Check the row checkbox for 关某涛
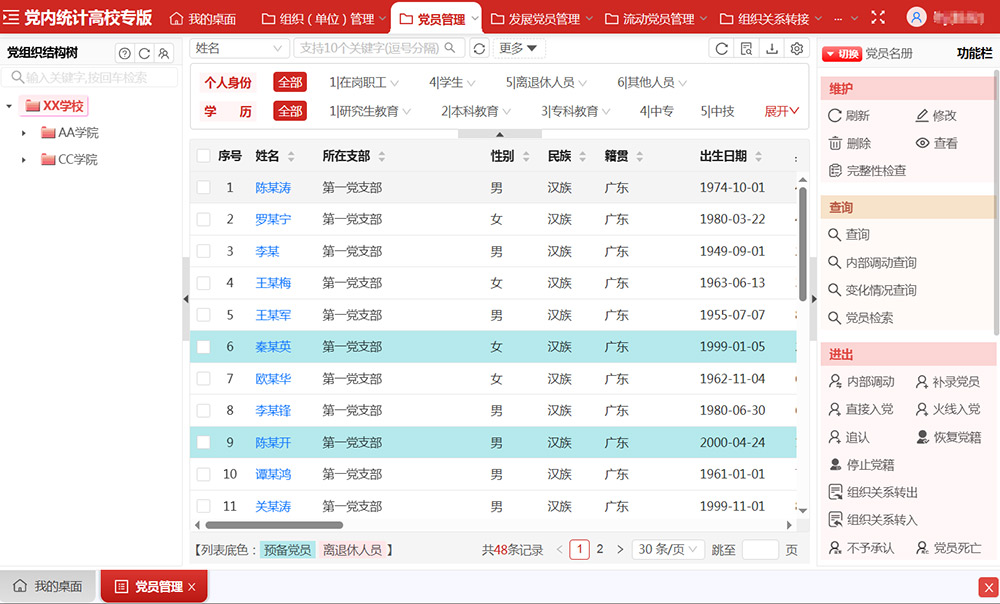 [x=203, y=506]
